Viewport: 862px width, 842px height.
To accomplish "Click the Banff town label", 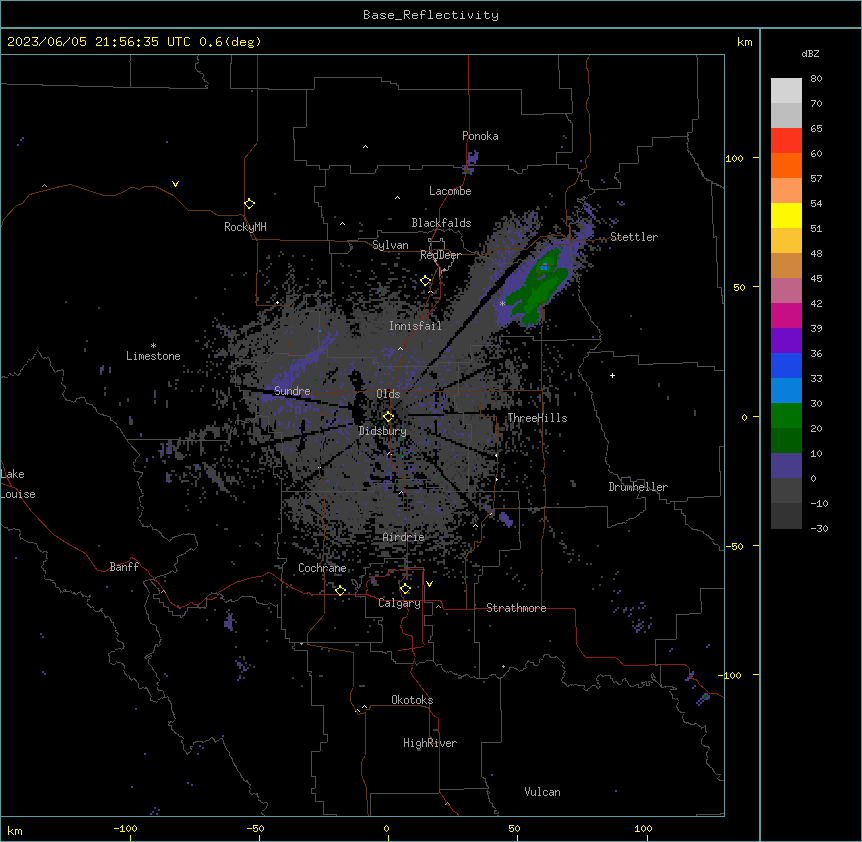I will pyautogui.click(x=124, y=567).
